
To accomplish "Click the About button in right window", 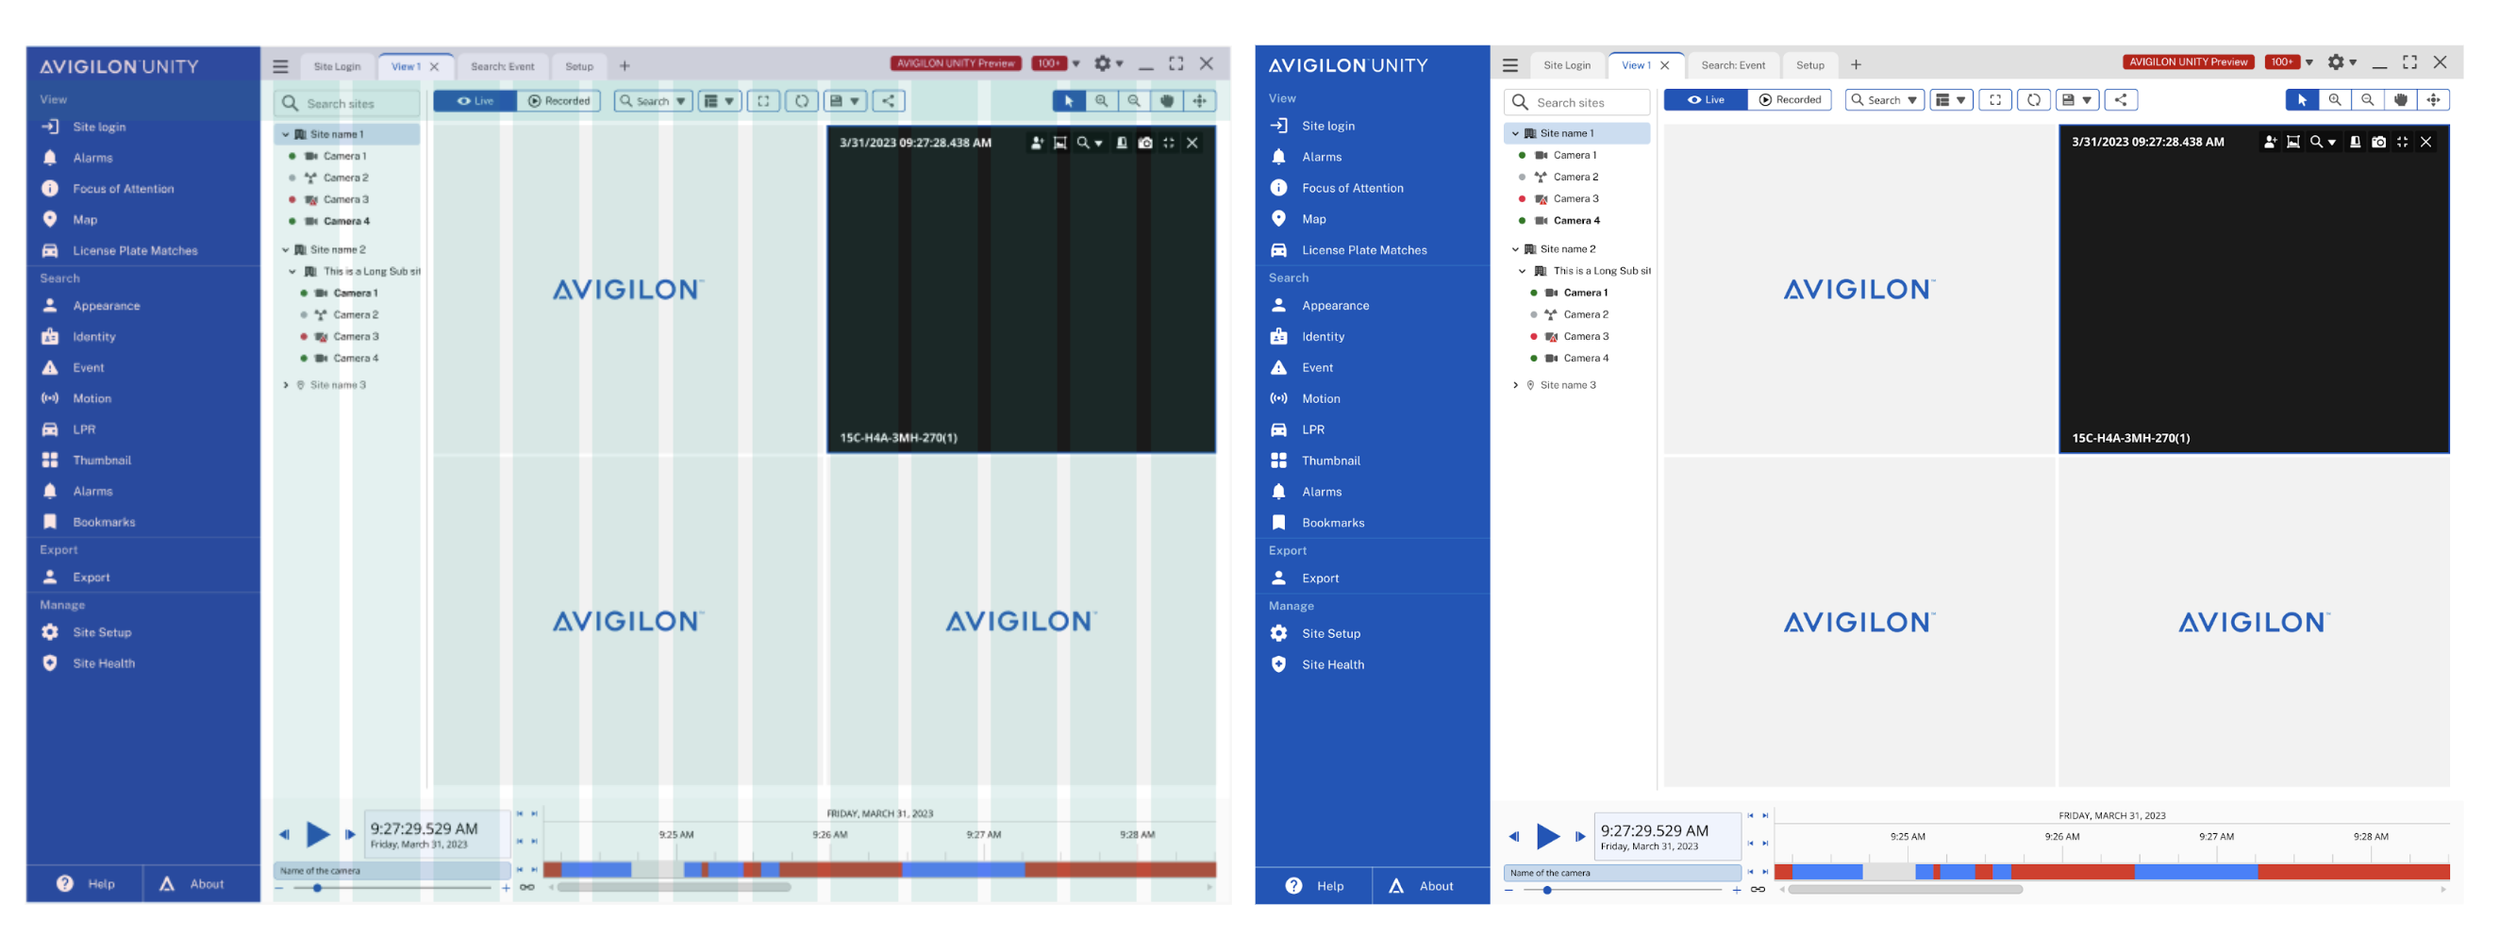I will [1431, 886].
